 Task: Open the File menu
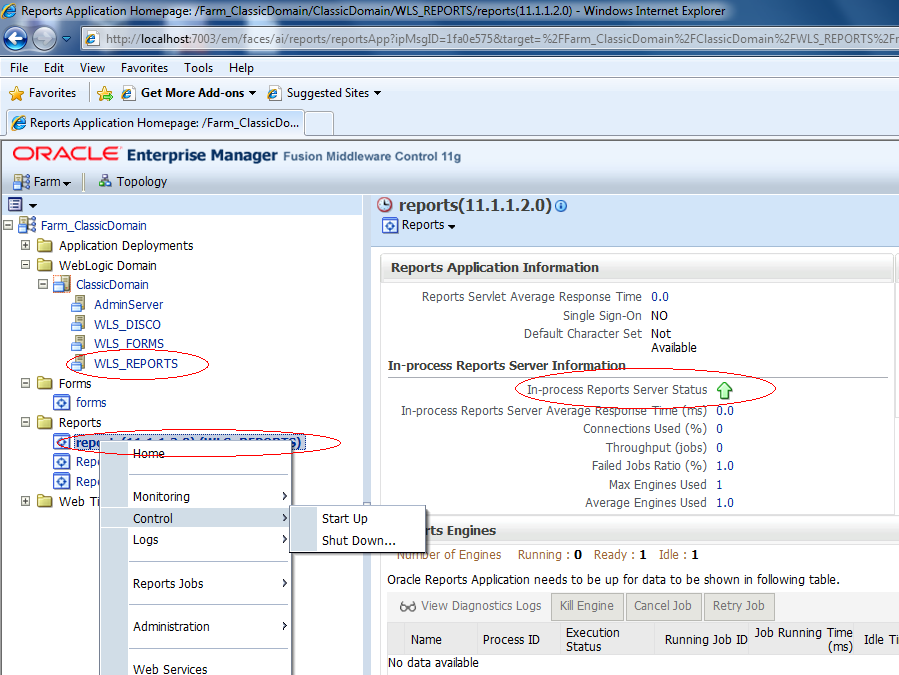pyautogui.click(x=19, y=68)
